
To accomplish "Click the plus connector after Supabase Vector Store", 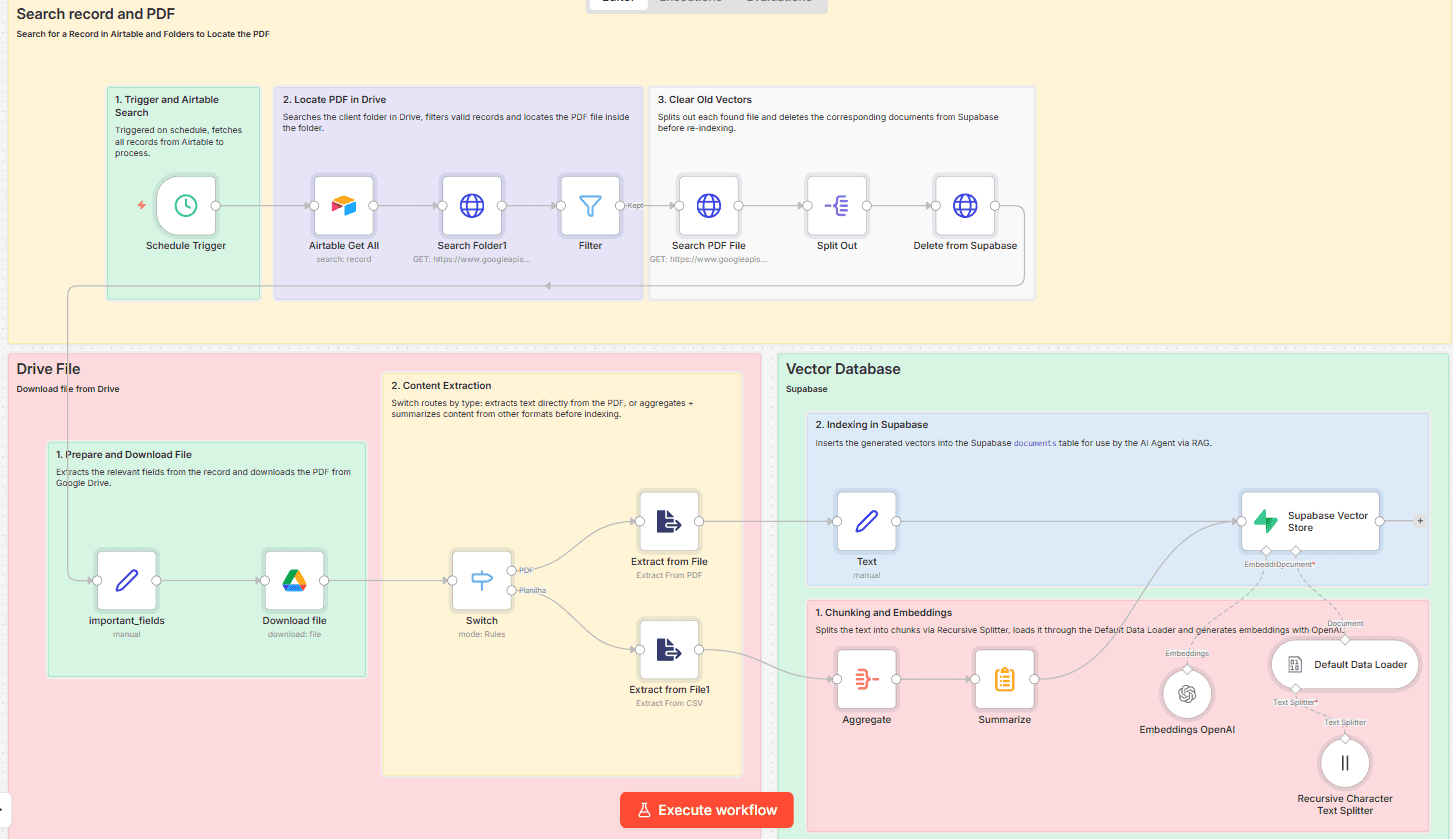I will point(1419,521).
